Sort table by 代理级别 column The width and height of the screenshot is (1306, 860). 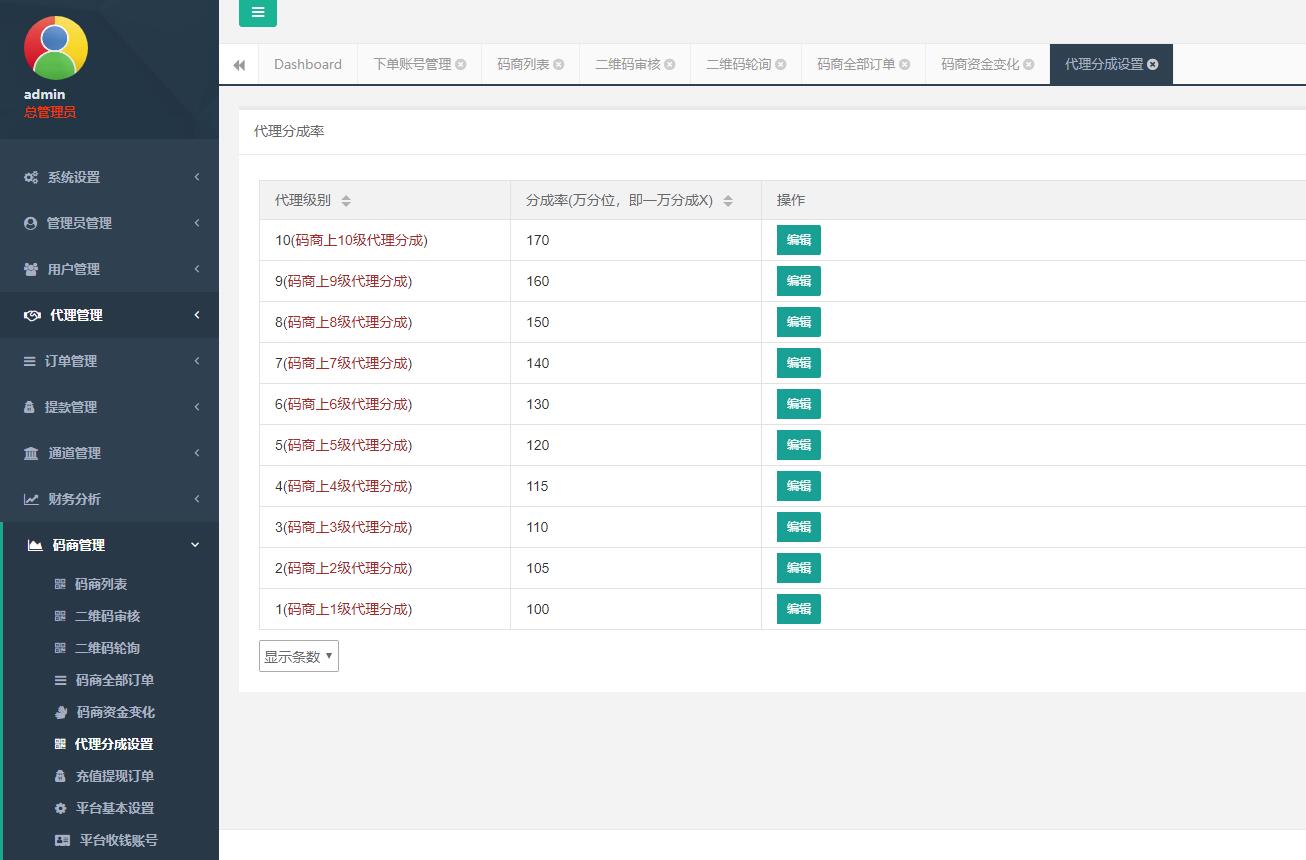(x=346, y=201)
